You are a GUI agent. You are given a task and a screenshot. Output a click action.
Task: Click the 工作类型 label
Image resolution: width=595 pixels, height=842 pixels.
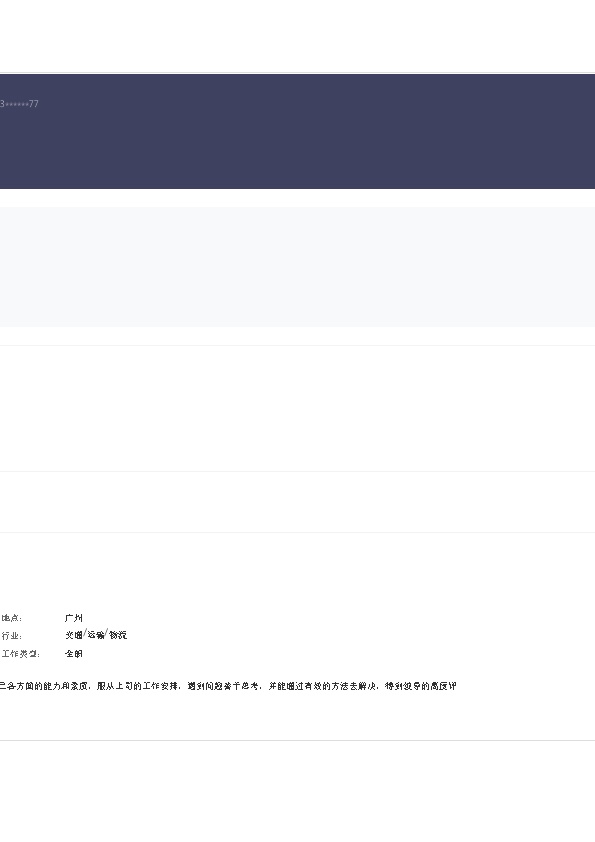pos(20,654)
